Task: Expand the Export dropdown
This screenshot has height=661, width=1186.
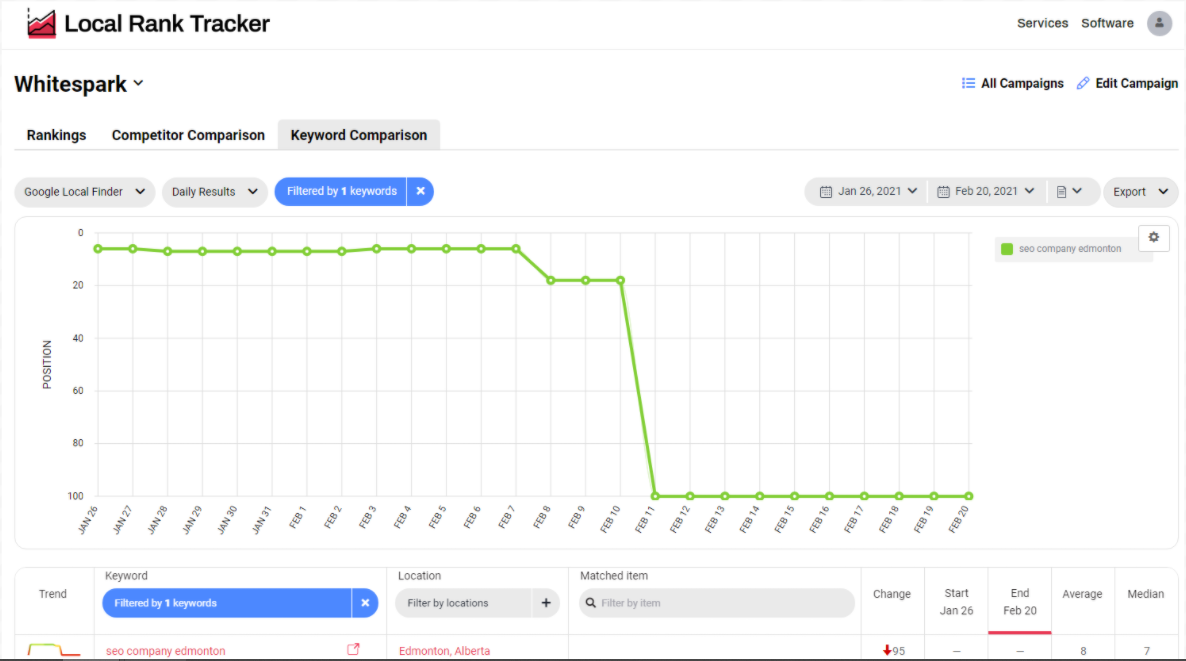Action: [x=1140, y=192]
